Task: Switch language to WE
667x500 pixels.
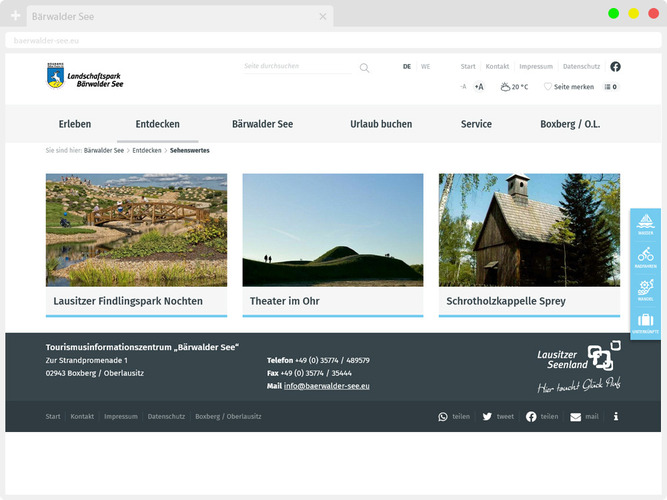Action: click(425, 67)
